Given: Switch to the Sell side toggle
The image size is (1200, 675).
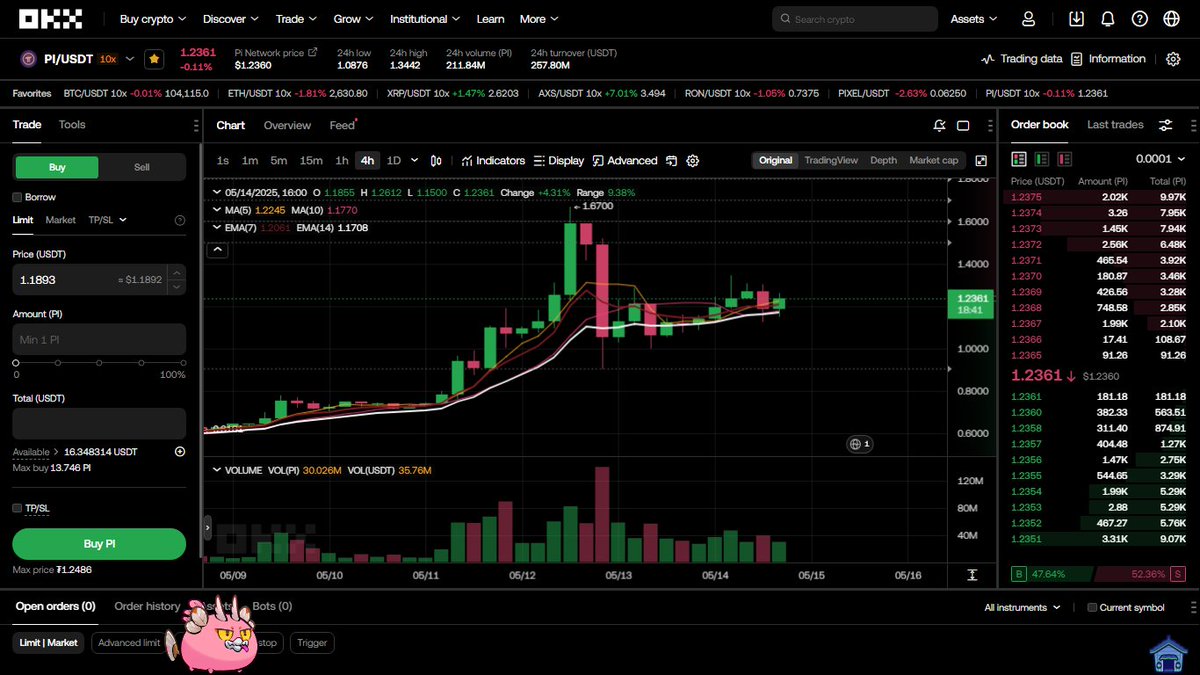Looking at the screenshot, I should 142,167.
